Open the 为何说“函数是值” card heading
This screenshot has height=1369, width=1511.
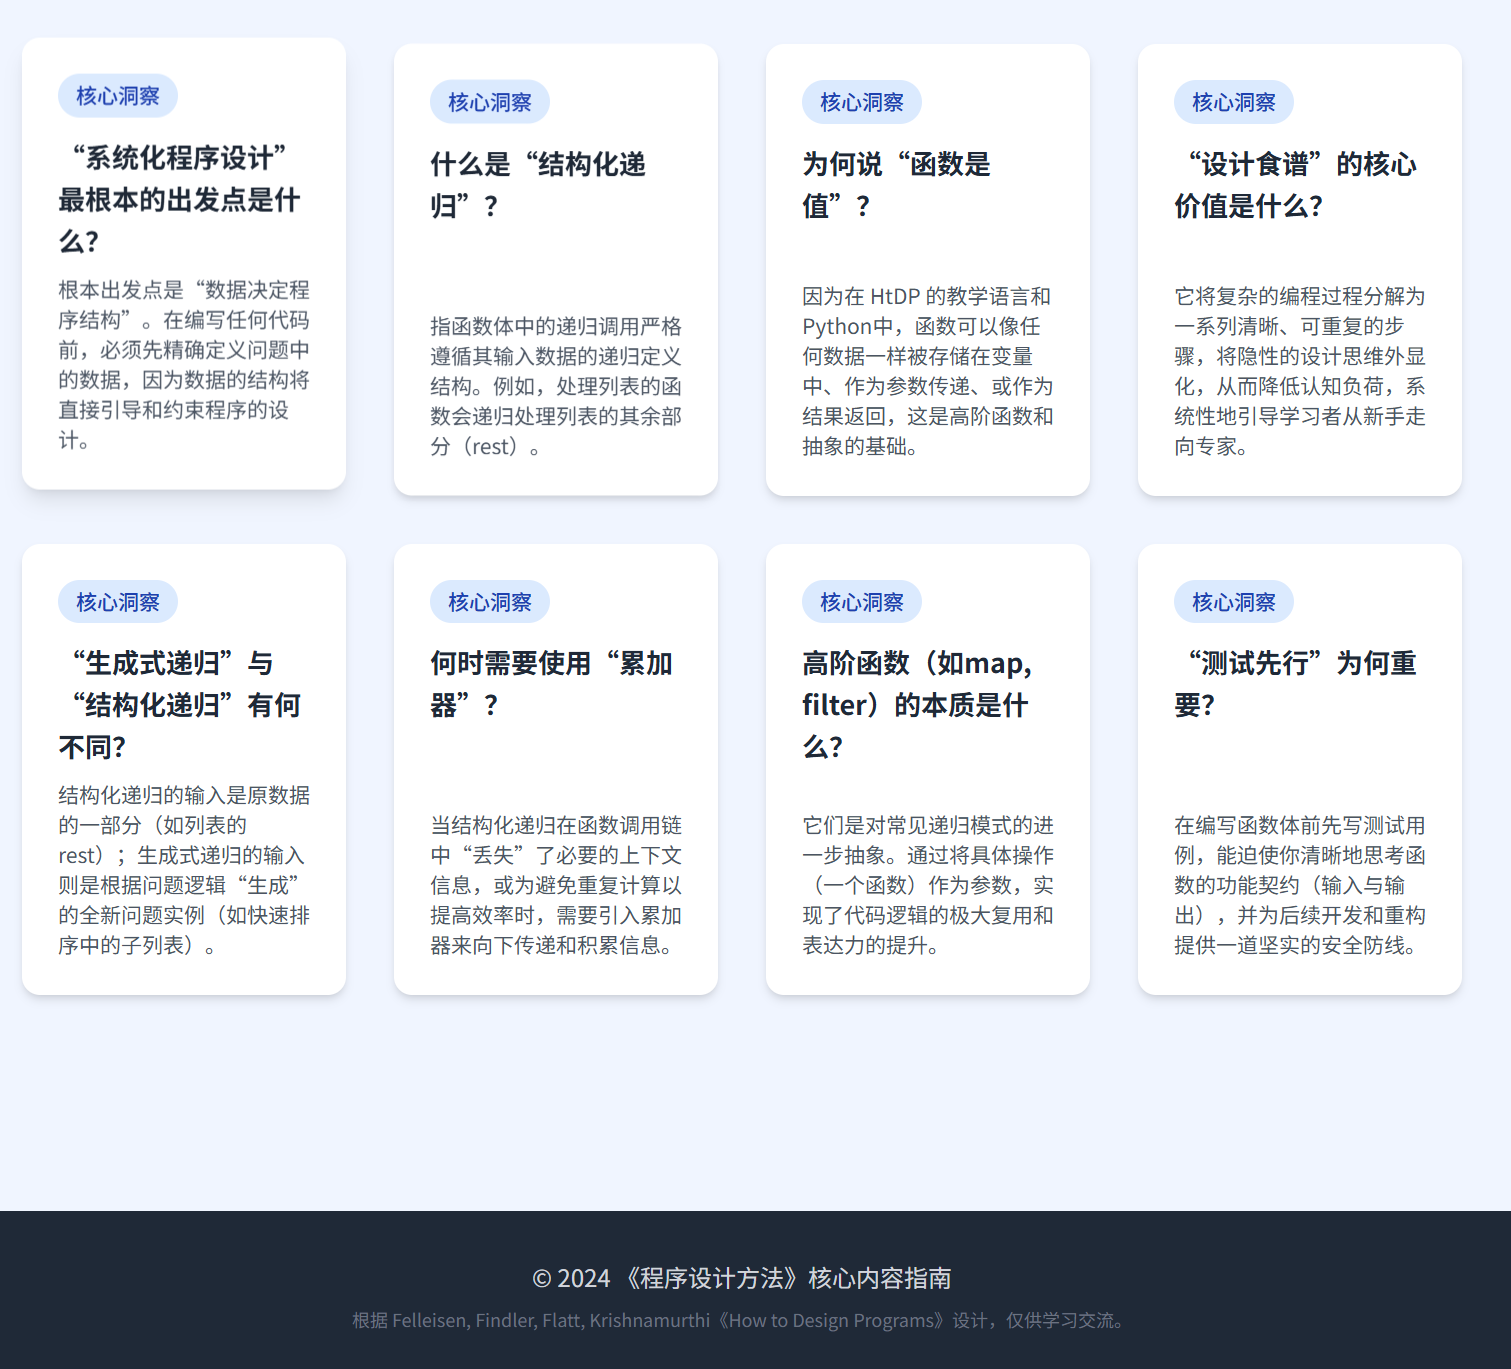896,185
